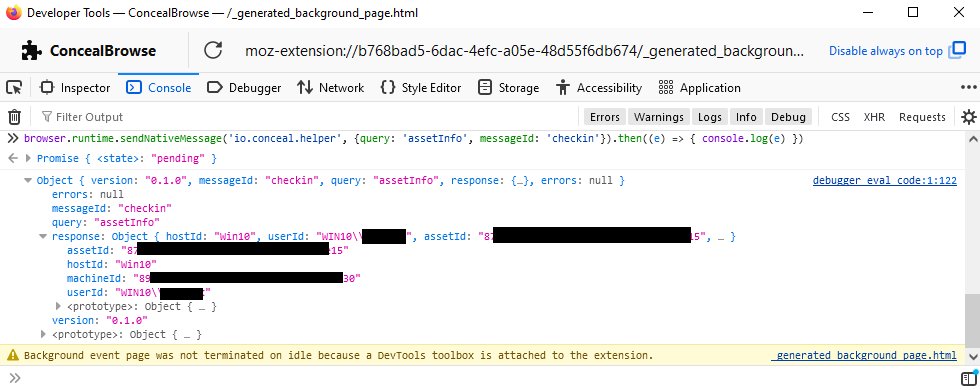Enable the Requests filter
The image size is (980, 390).
click(922, 117)
